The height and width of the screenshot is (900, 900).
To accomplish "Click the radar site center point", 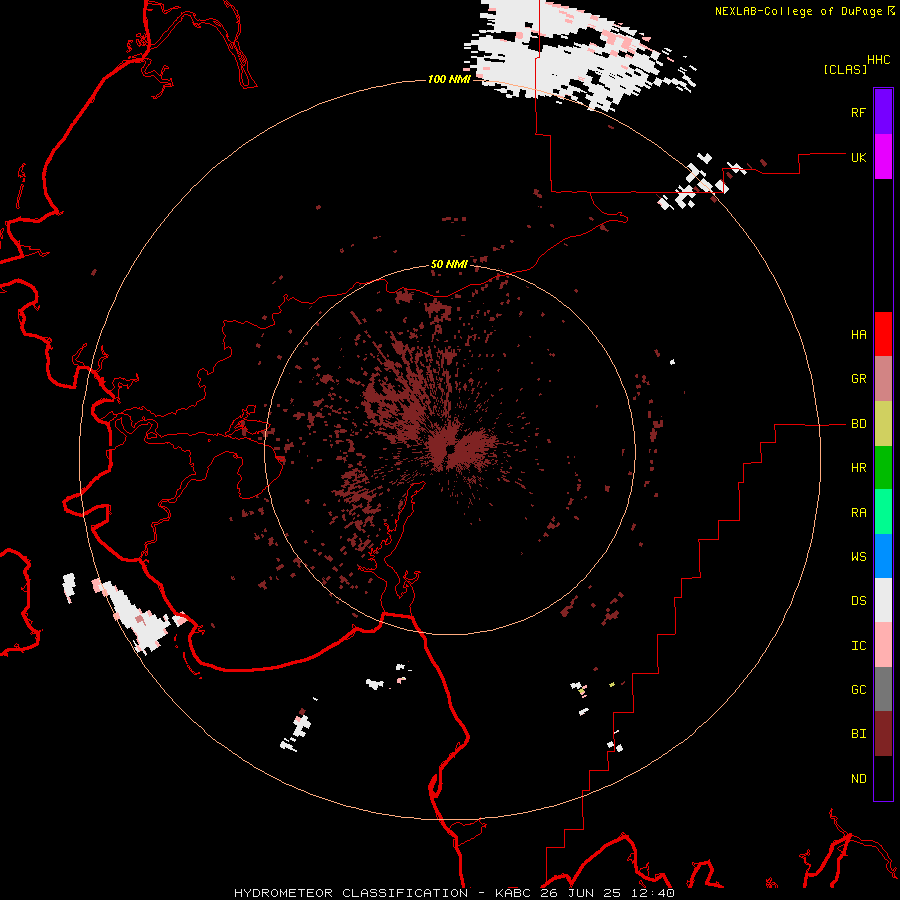I will (x=450, y=449).
